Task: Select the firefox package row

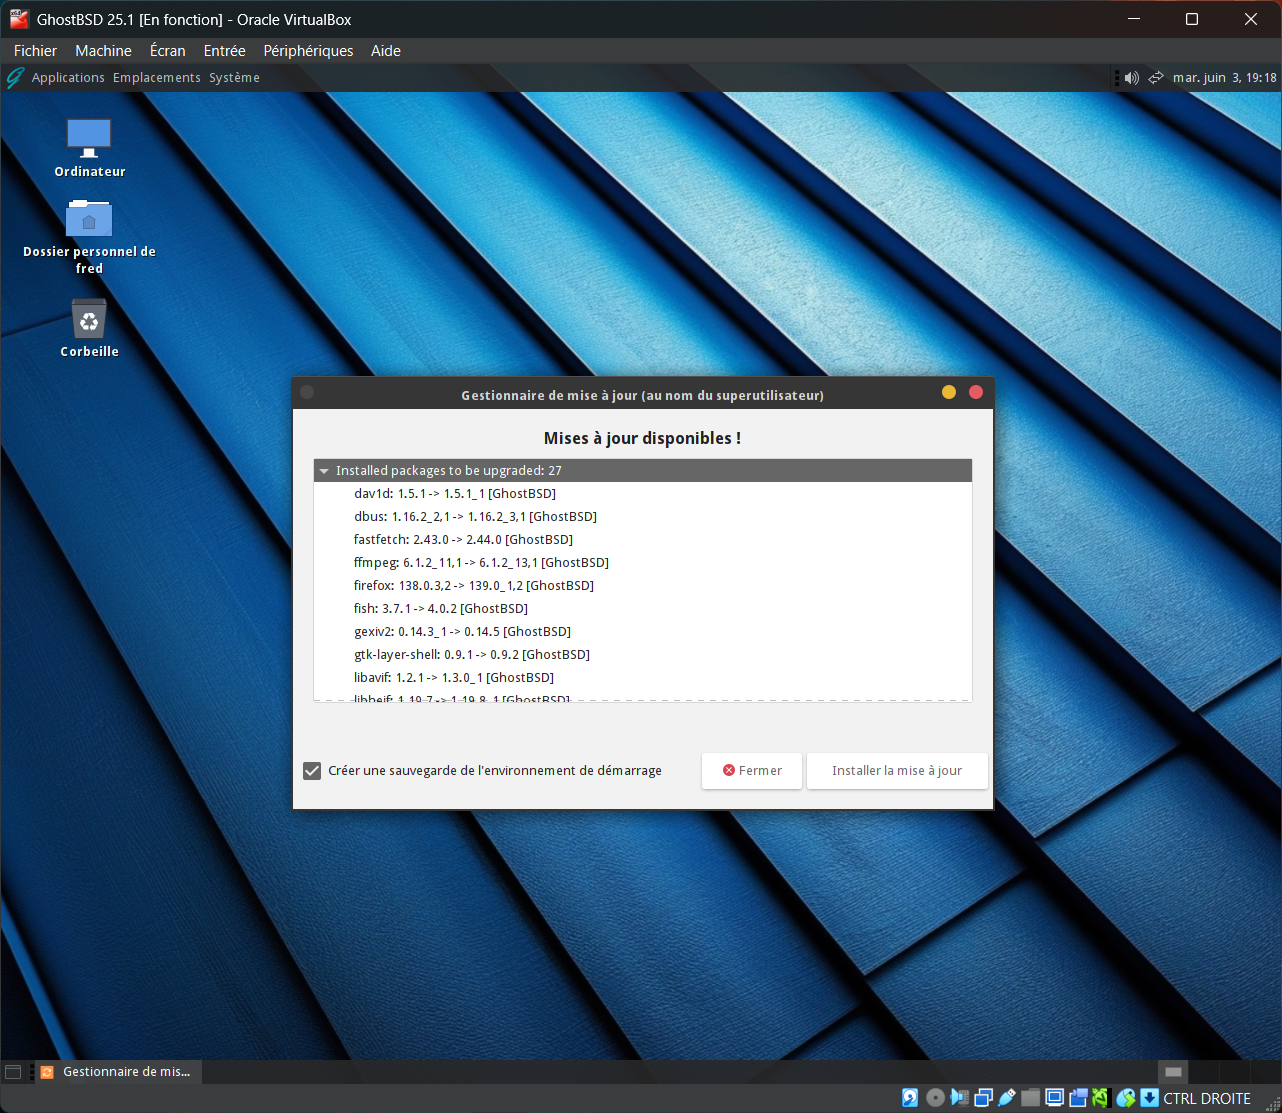Action: click(643, 586)
